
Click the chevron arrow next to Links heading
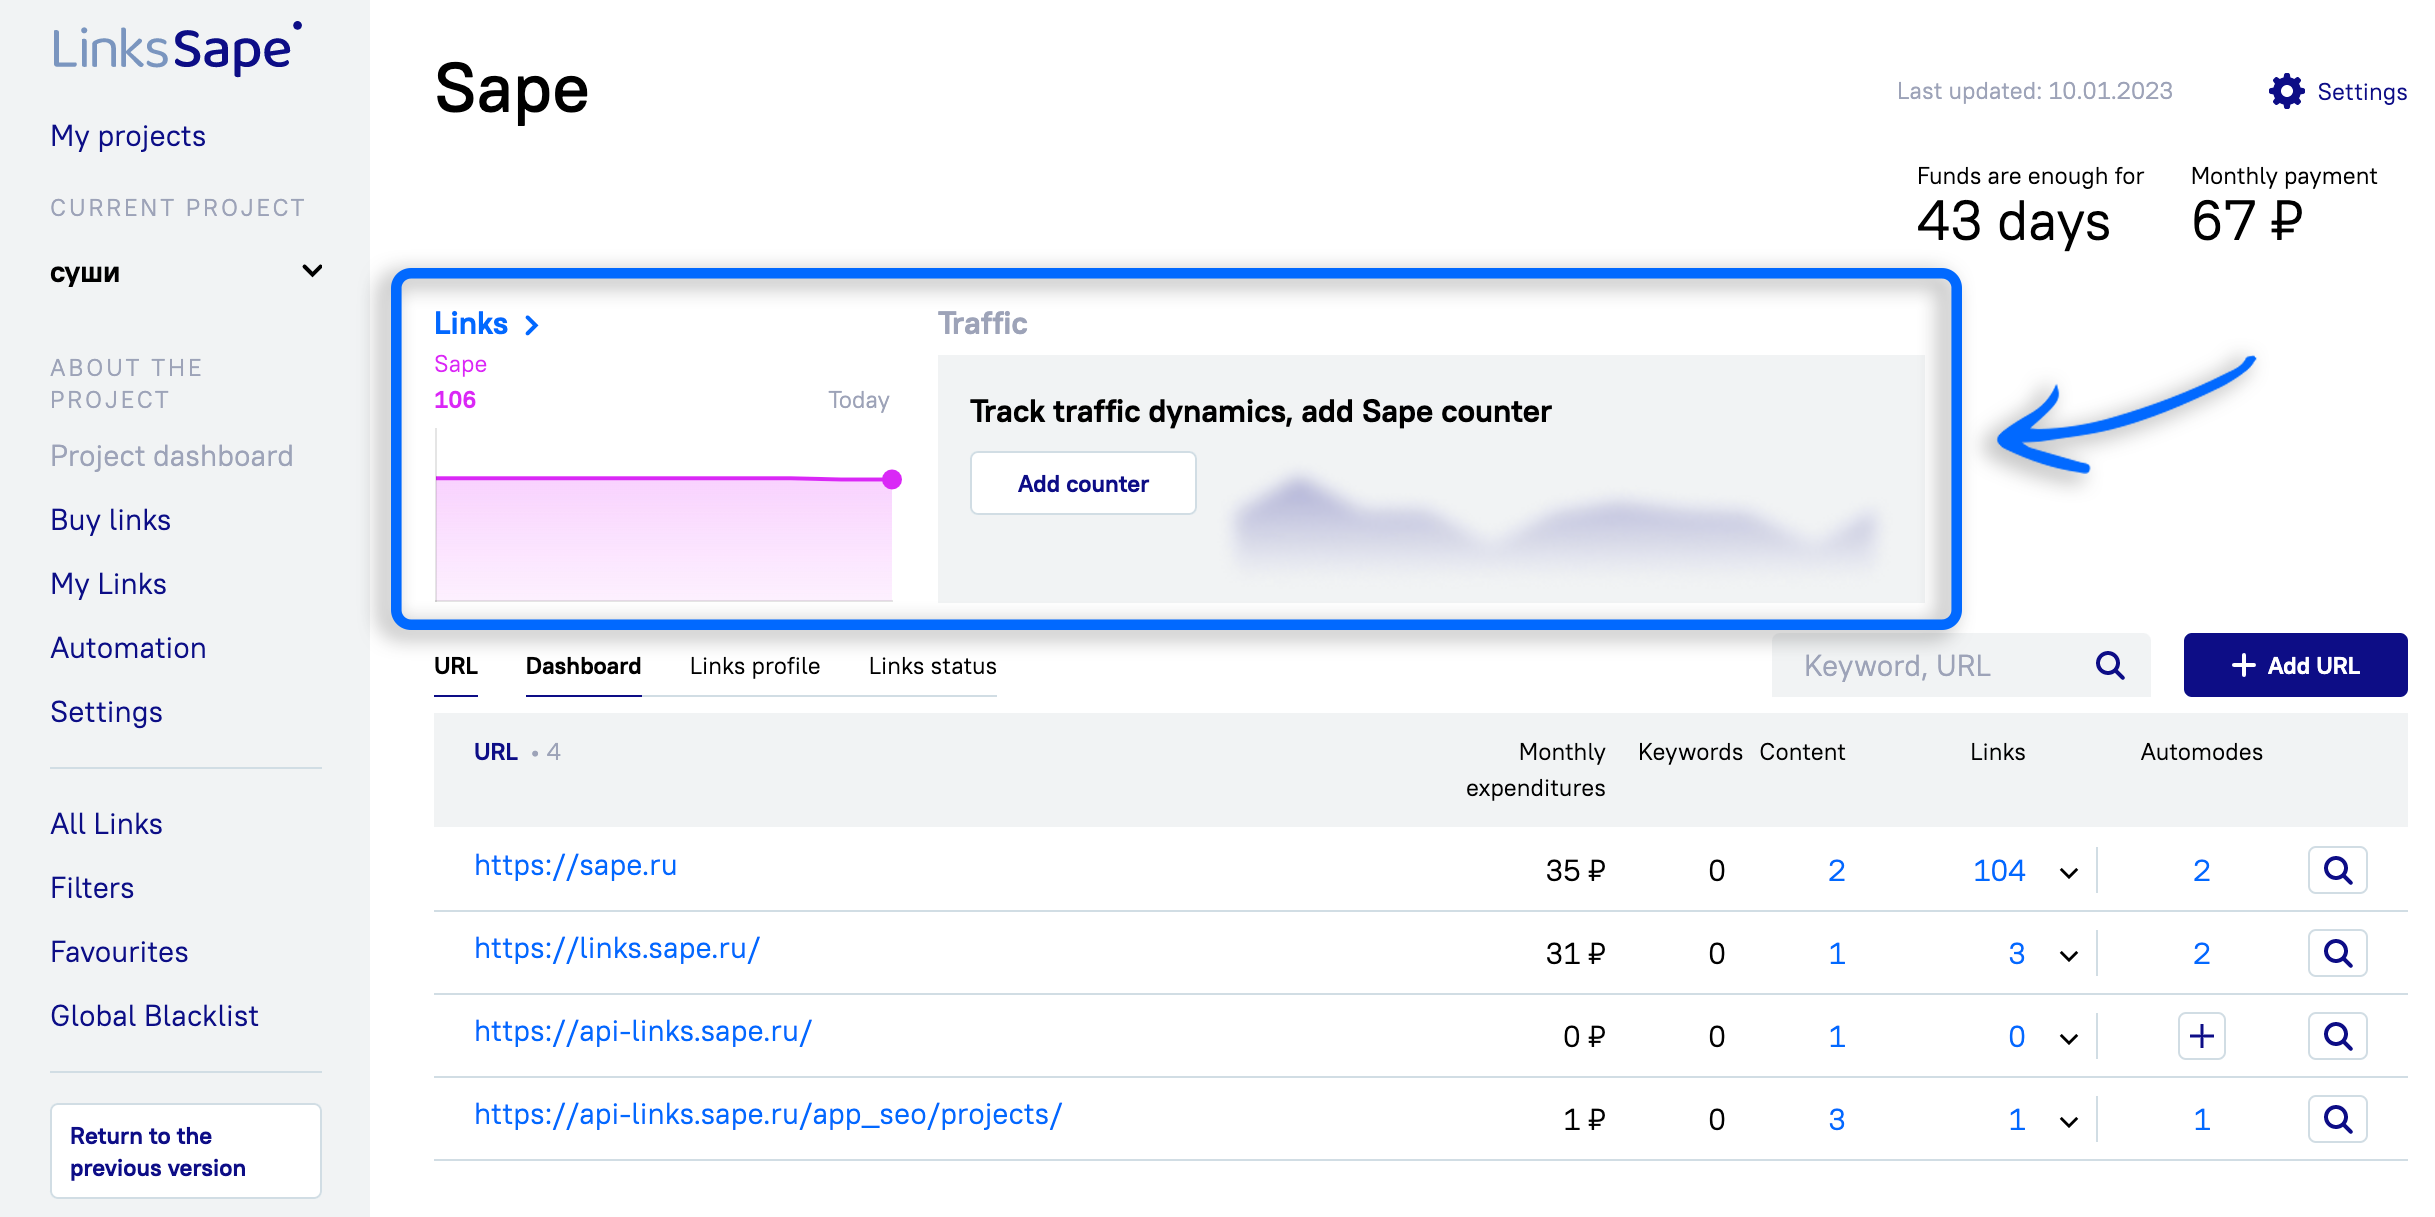pyautogui.click(x=532, y=325)
